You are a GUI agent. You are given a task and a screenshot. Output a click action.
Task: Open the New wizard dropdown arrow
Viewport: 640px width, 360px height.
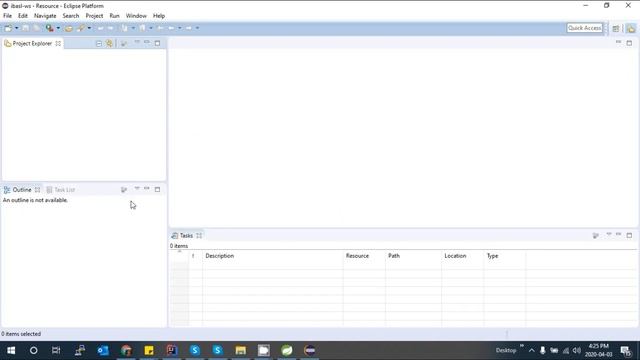click(x=16, y=28)
